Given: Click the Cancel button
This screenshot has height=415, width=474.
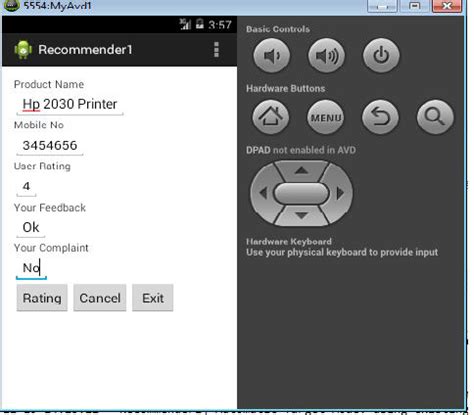Looking at the screenshot, I should click(100, 298).
